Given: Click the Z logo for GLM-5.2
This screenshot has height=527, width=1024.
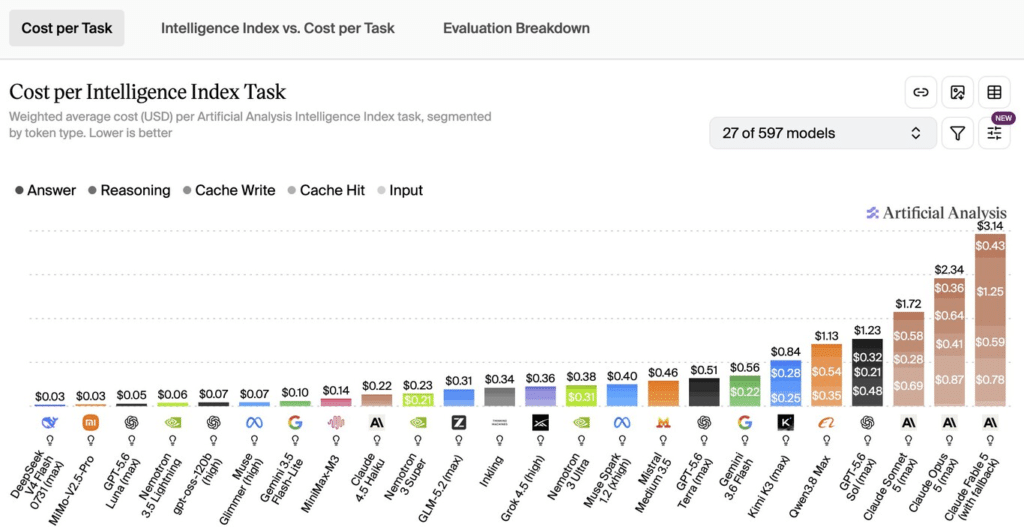Looking at the screenshot, I should click(458, 423).
